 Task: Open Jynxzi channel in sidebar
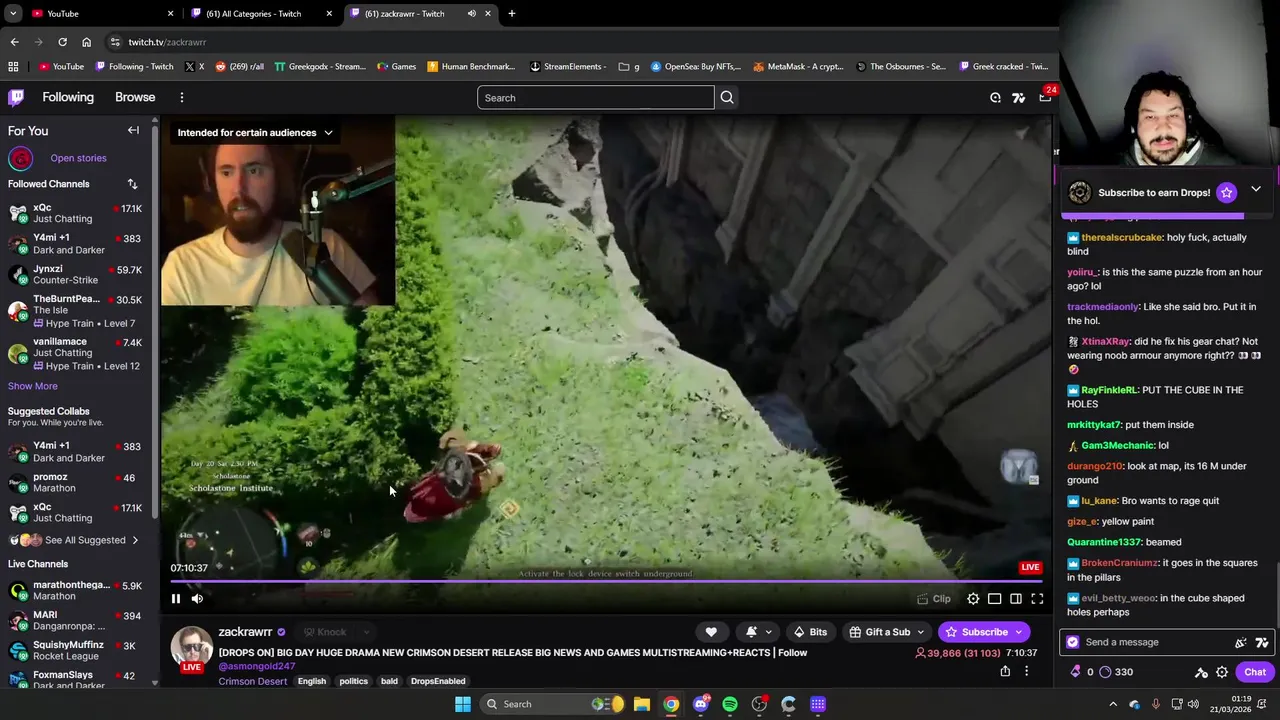click(x=75, y=274)
